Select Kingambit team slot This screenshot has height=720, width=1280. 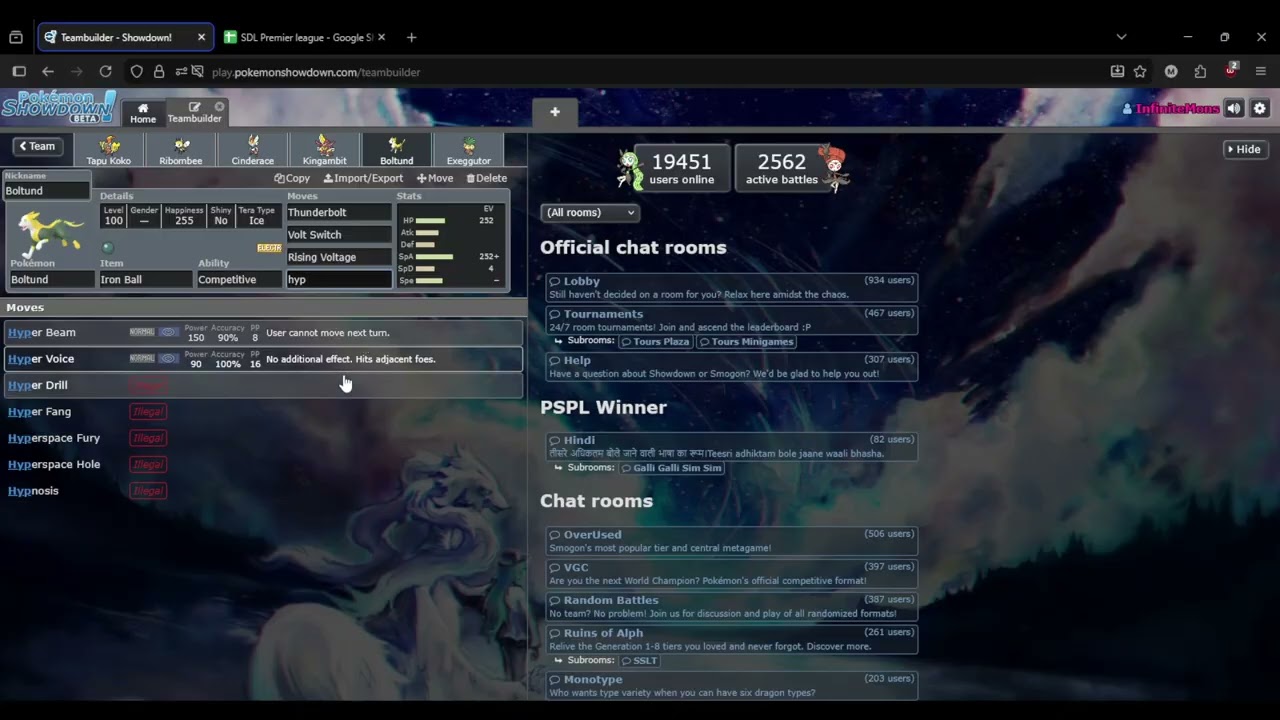point(325,150)
